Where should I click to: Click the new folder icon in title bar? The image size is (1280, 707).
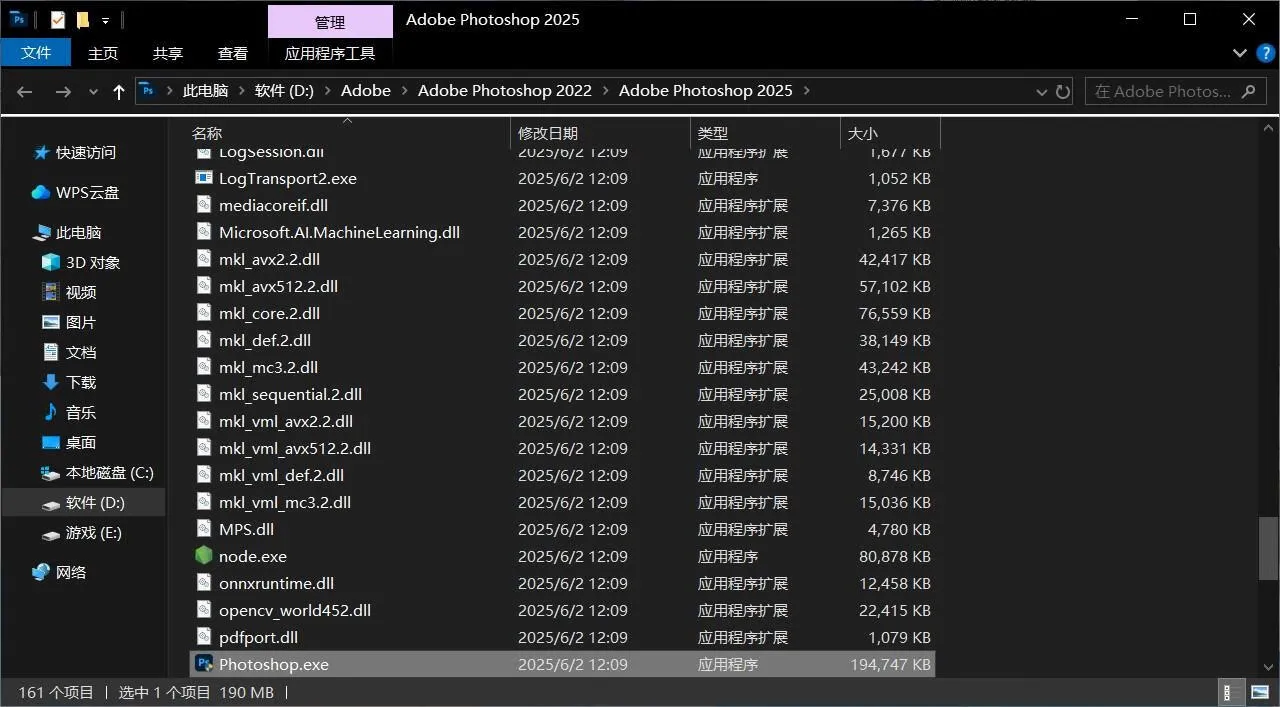83,20
